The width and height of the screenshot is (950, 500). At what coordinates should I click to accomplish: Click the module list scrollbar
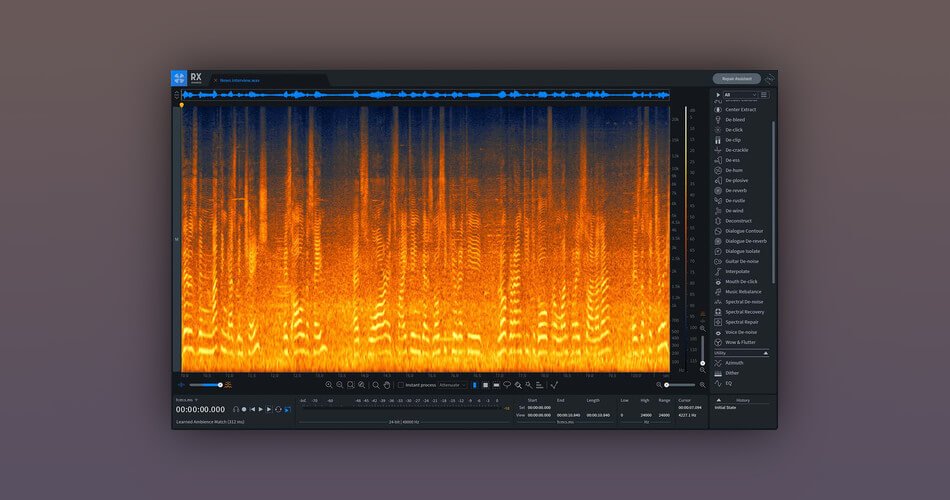[x=773, y=202]
